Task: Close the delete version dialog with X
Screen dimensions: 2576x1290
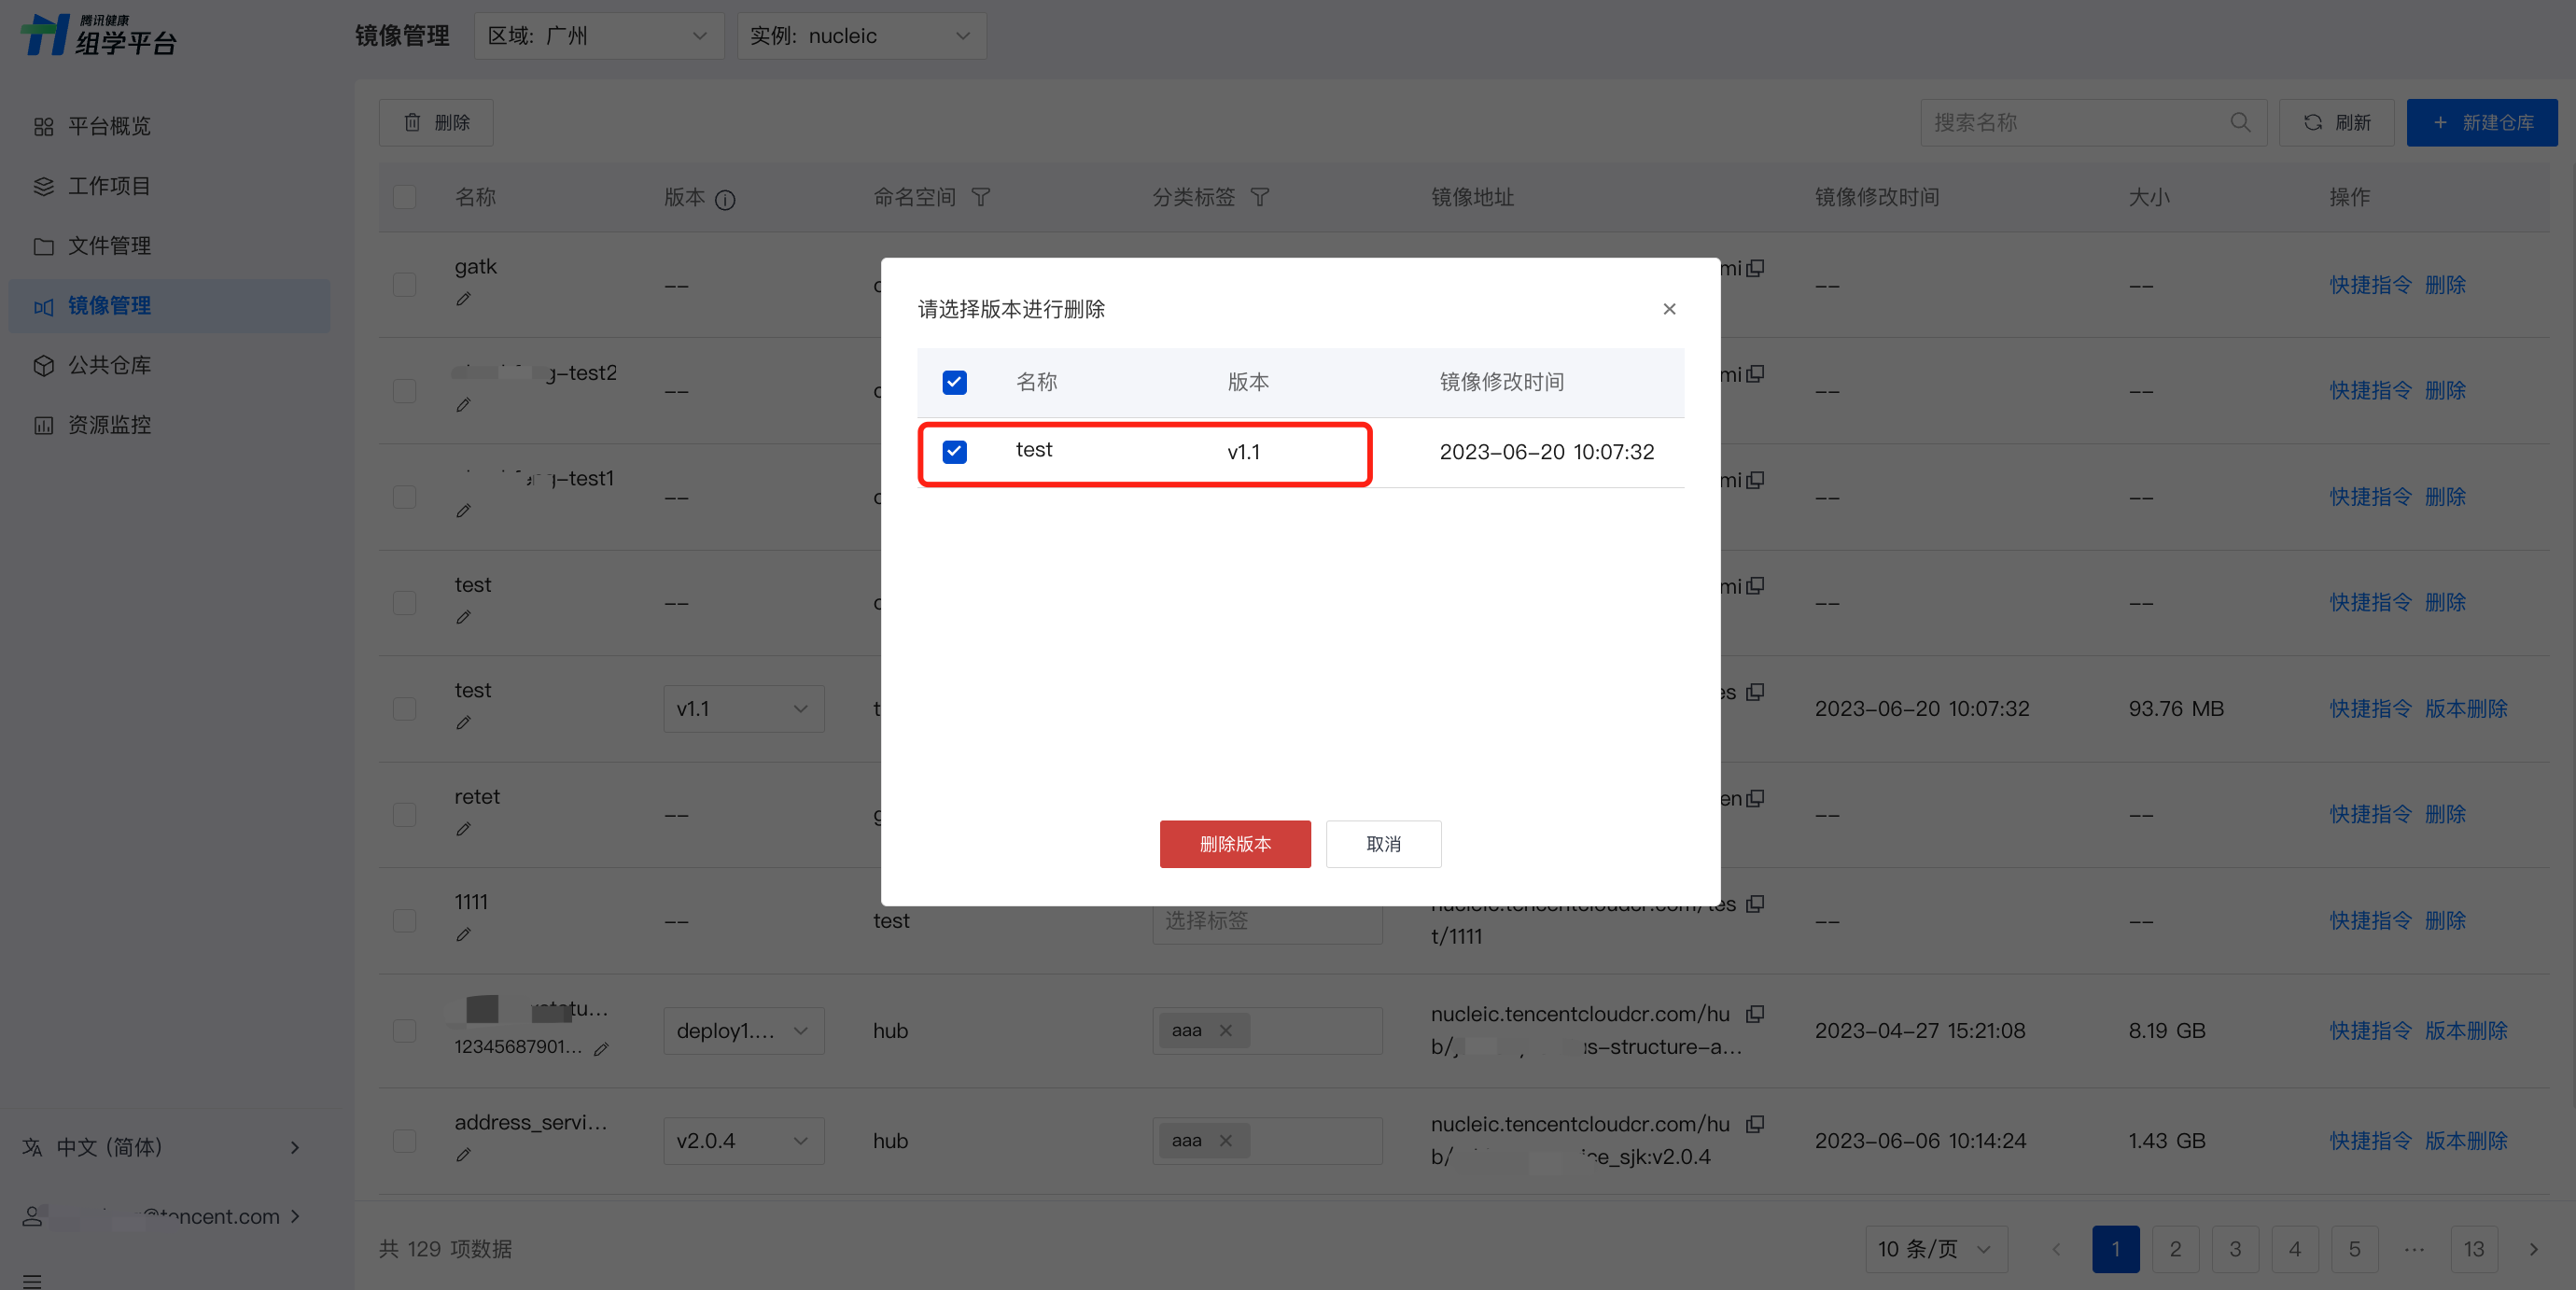Action: 1669,309
